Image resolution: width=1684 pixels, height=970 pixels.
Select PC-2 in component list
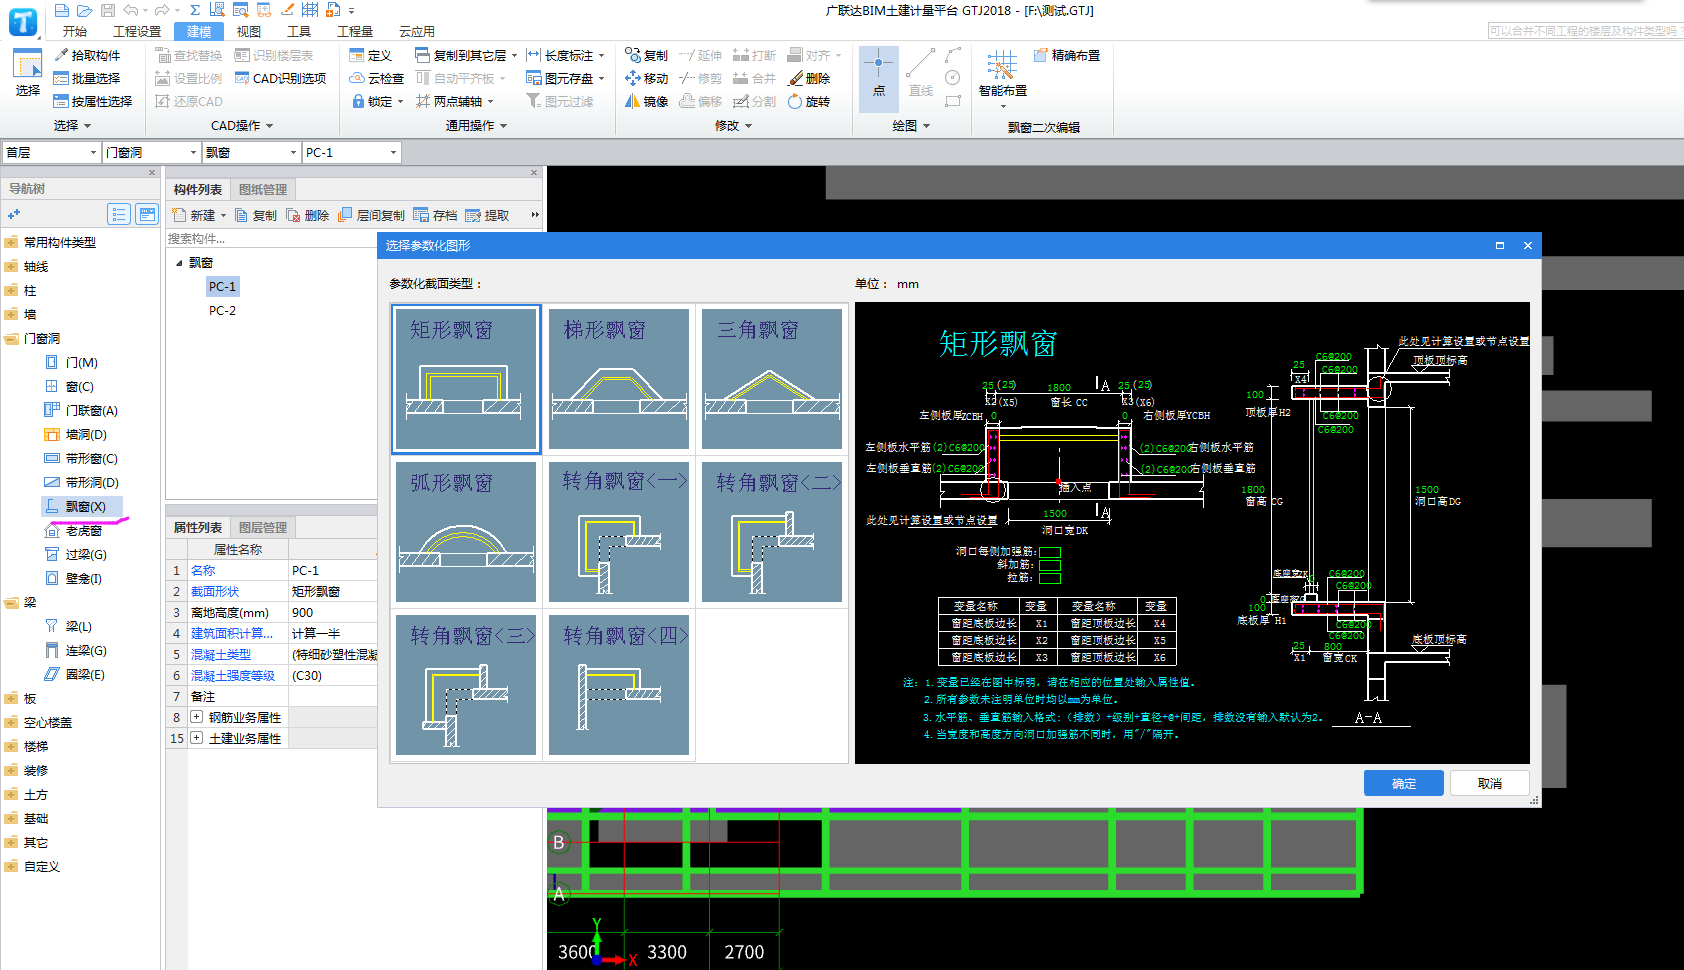[x=223, y=310]
